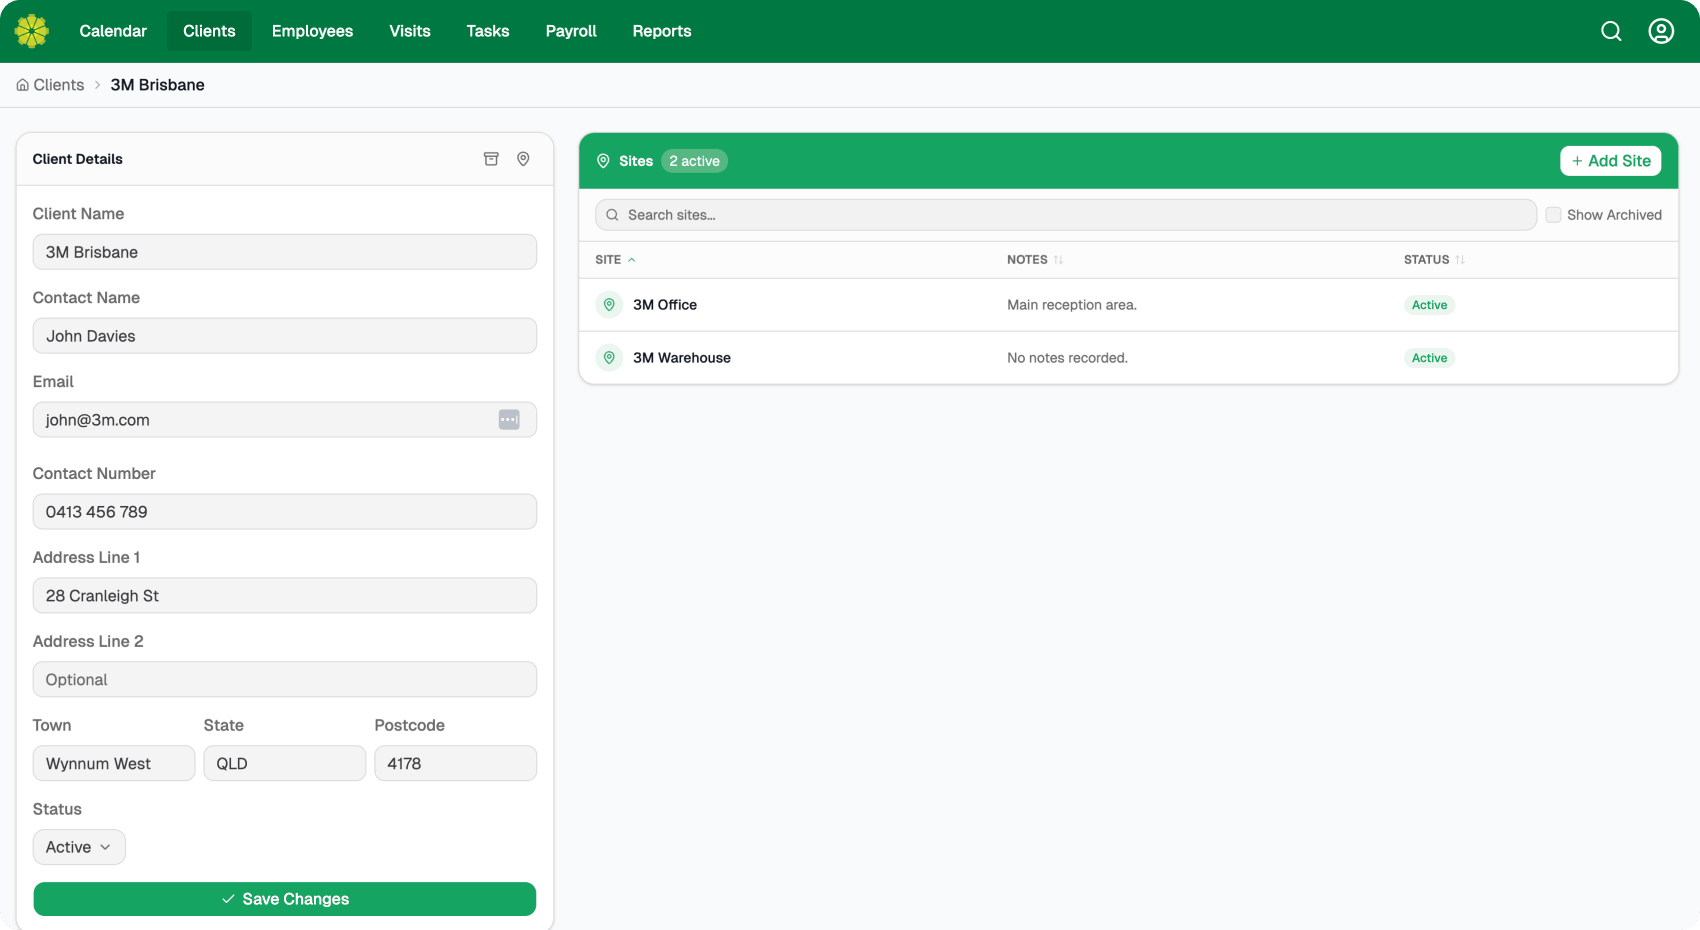This screenshot has width=1700, height=930.
Task: Click the location pin beside 3M Office
Action: pyautogui.click(x=609, y=304)
